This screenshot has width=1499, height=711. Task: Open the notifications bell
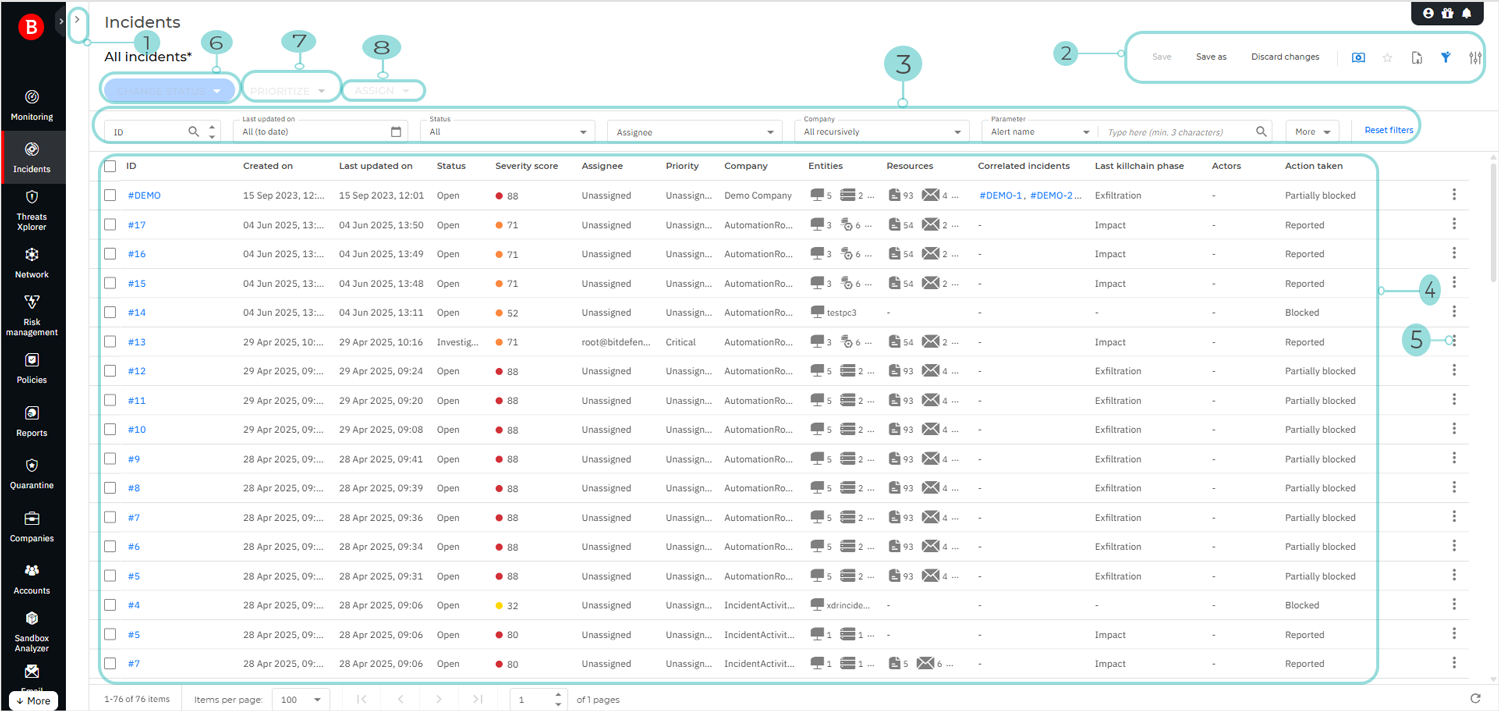[x=1467, y=13]
